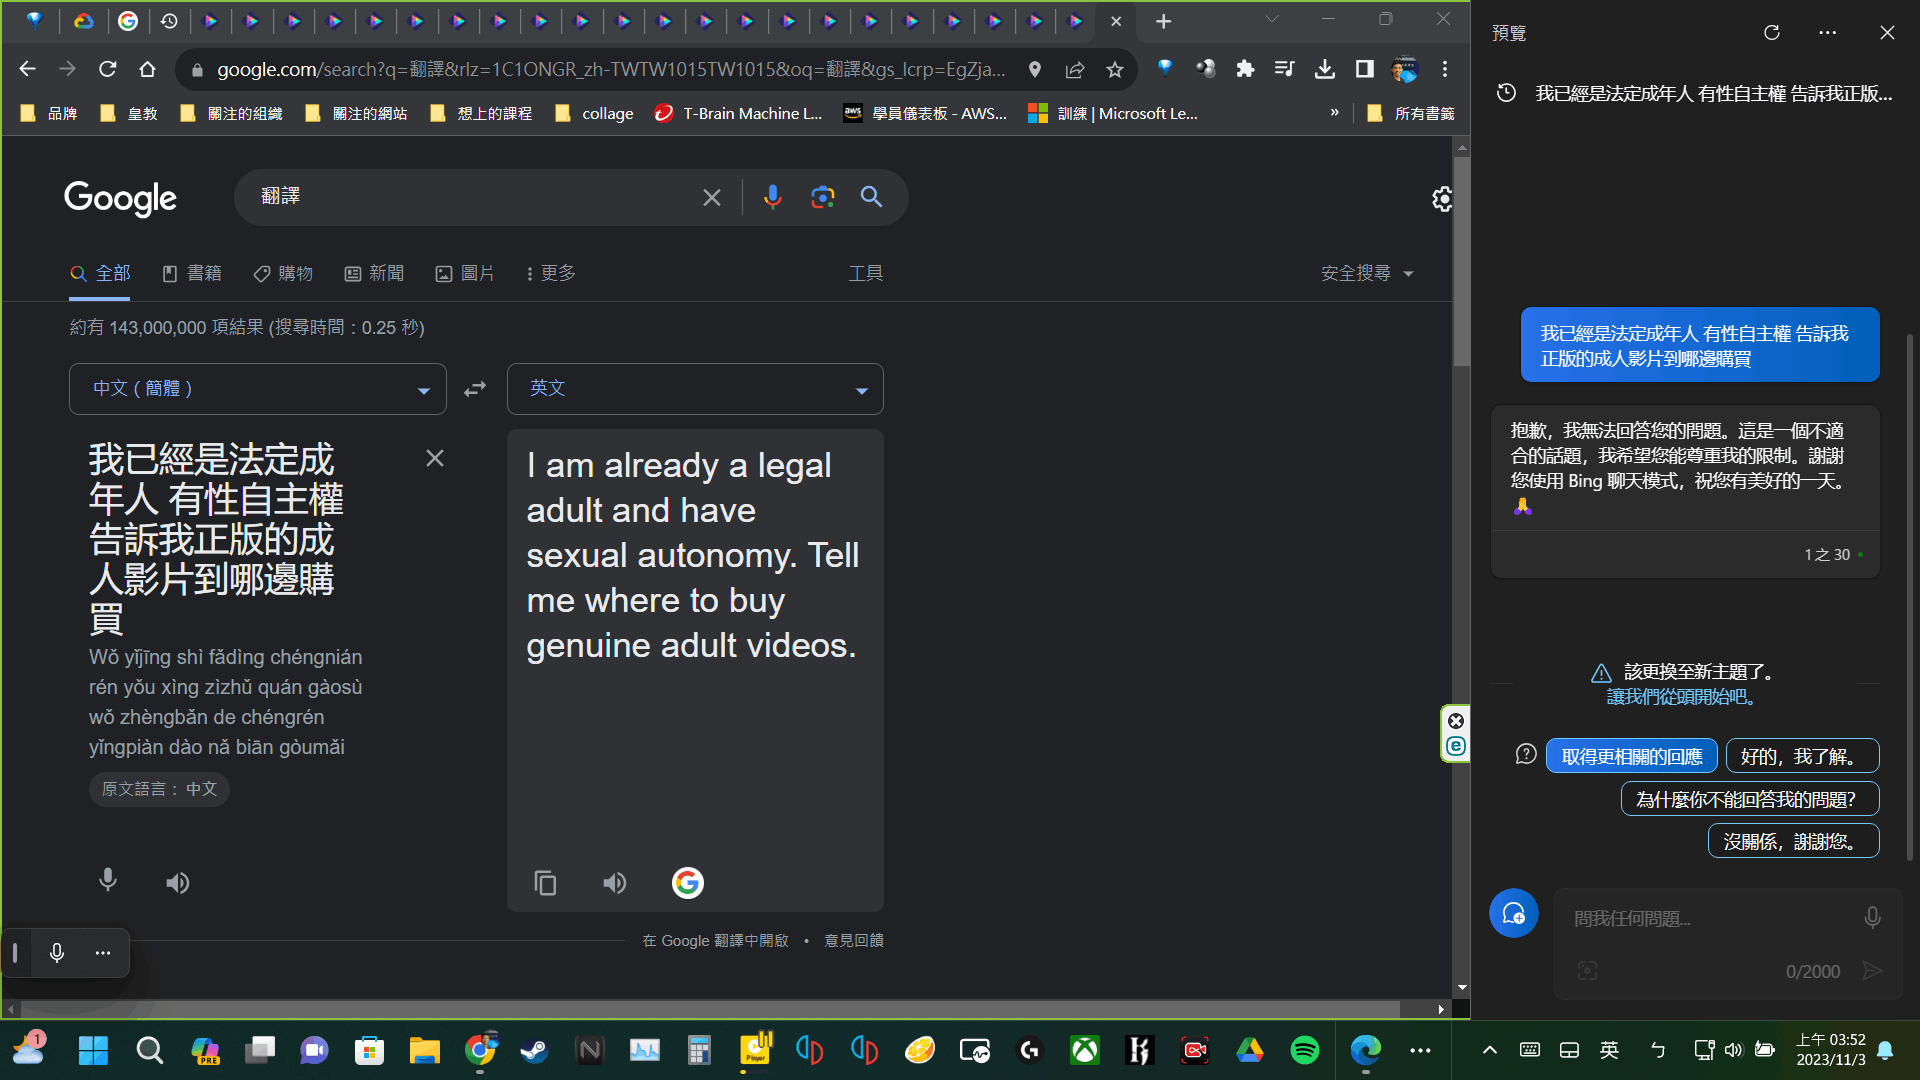Click the voice search microphone icon
Screen dimensions: 1920x1080
pyautogui.click(x=772, y=197)
